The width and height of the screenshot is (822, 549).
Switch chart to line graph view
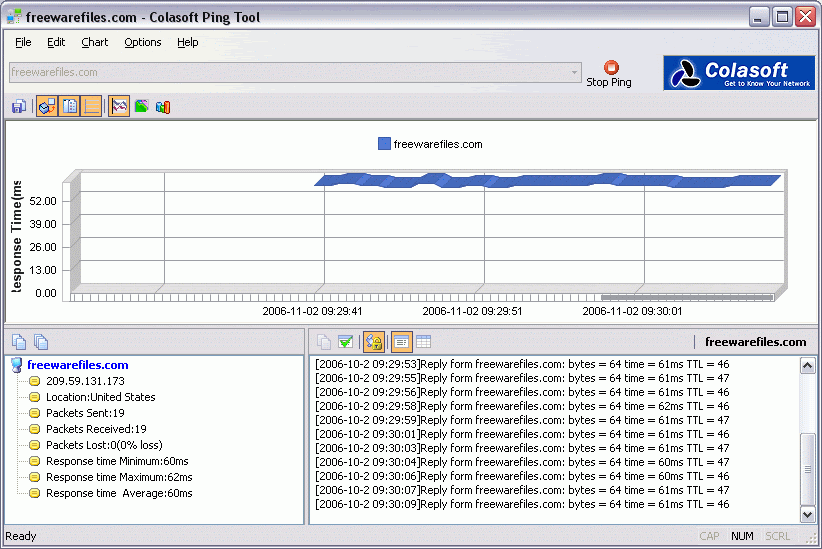click(119, 106)
